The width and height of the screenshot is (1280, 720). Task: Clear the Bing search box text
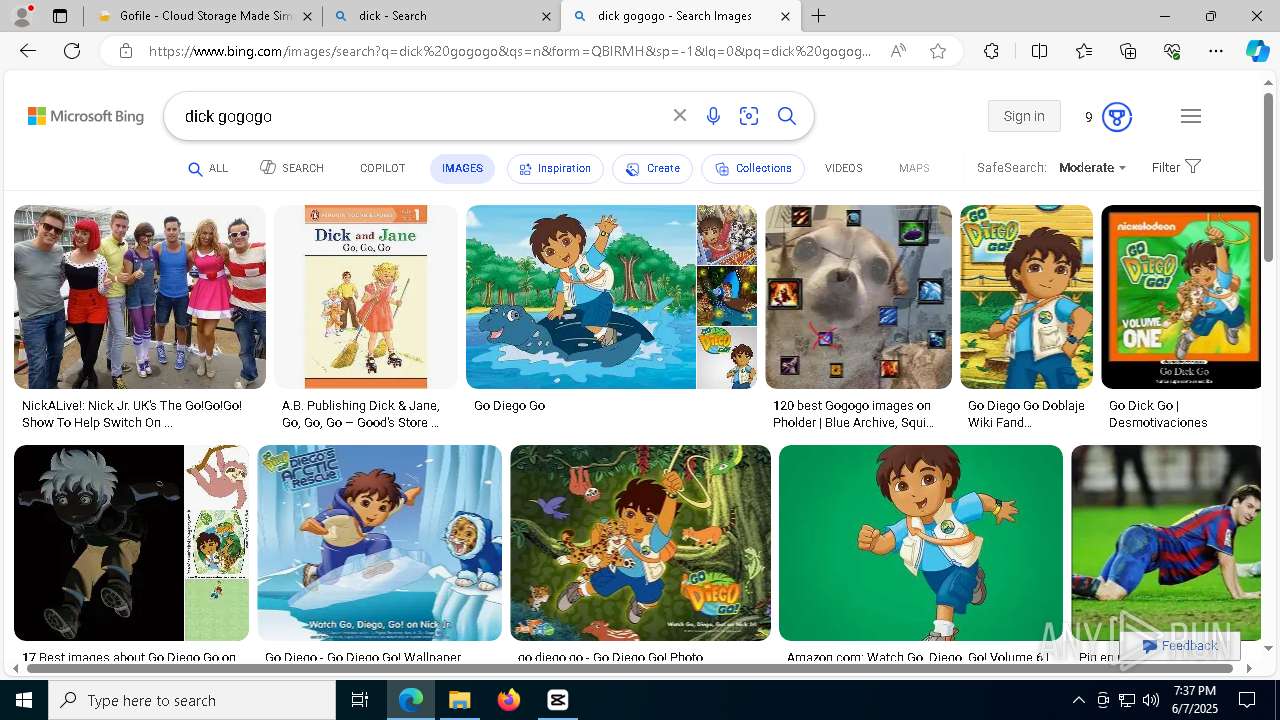point(680,116)
